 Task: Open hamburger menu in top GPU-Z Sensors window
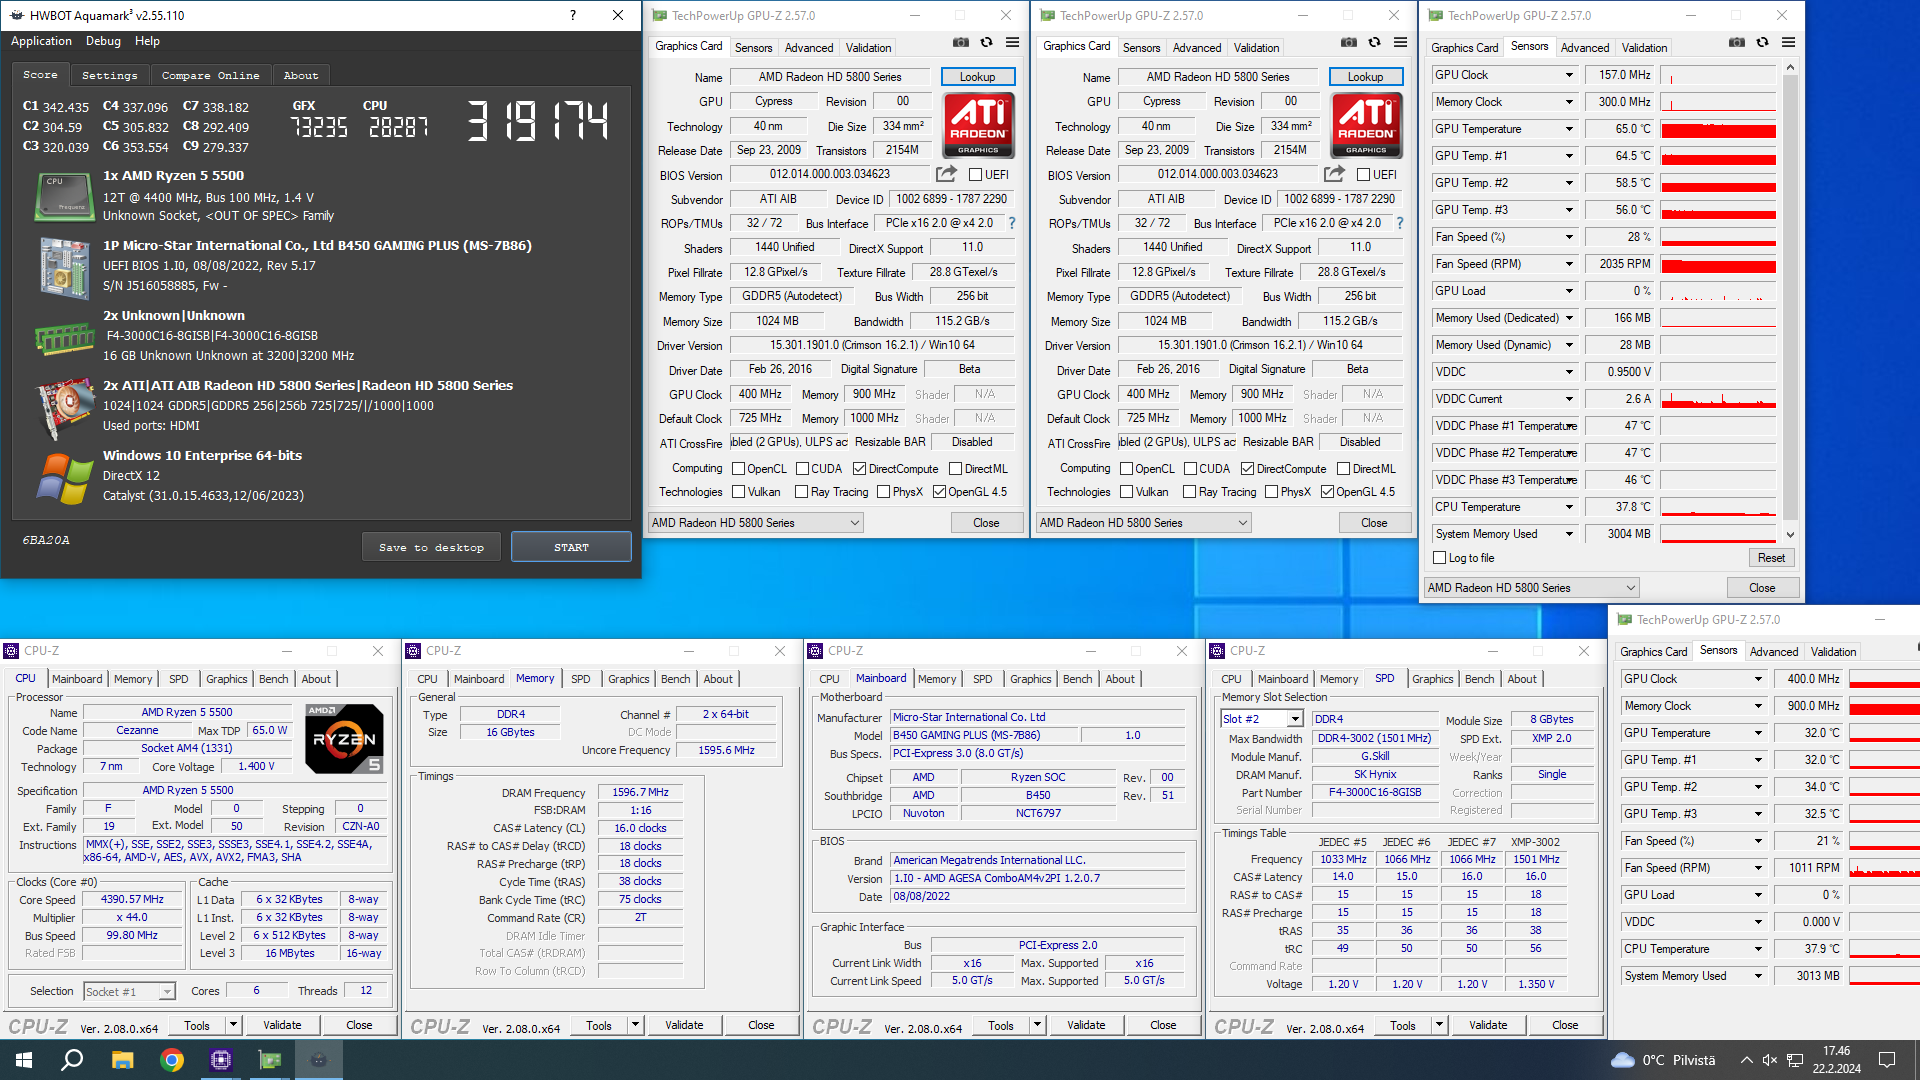(x=1788, y=43)
